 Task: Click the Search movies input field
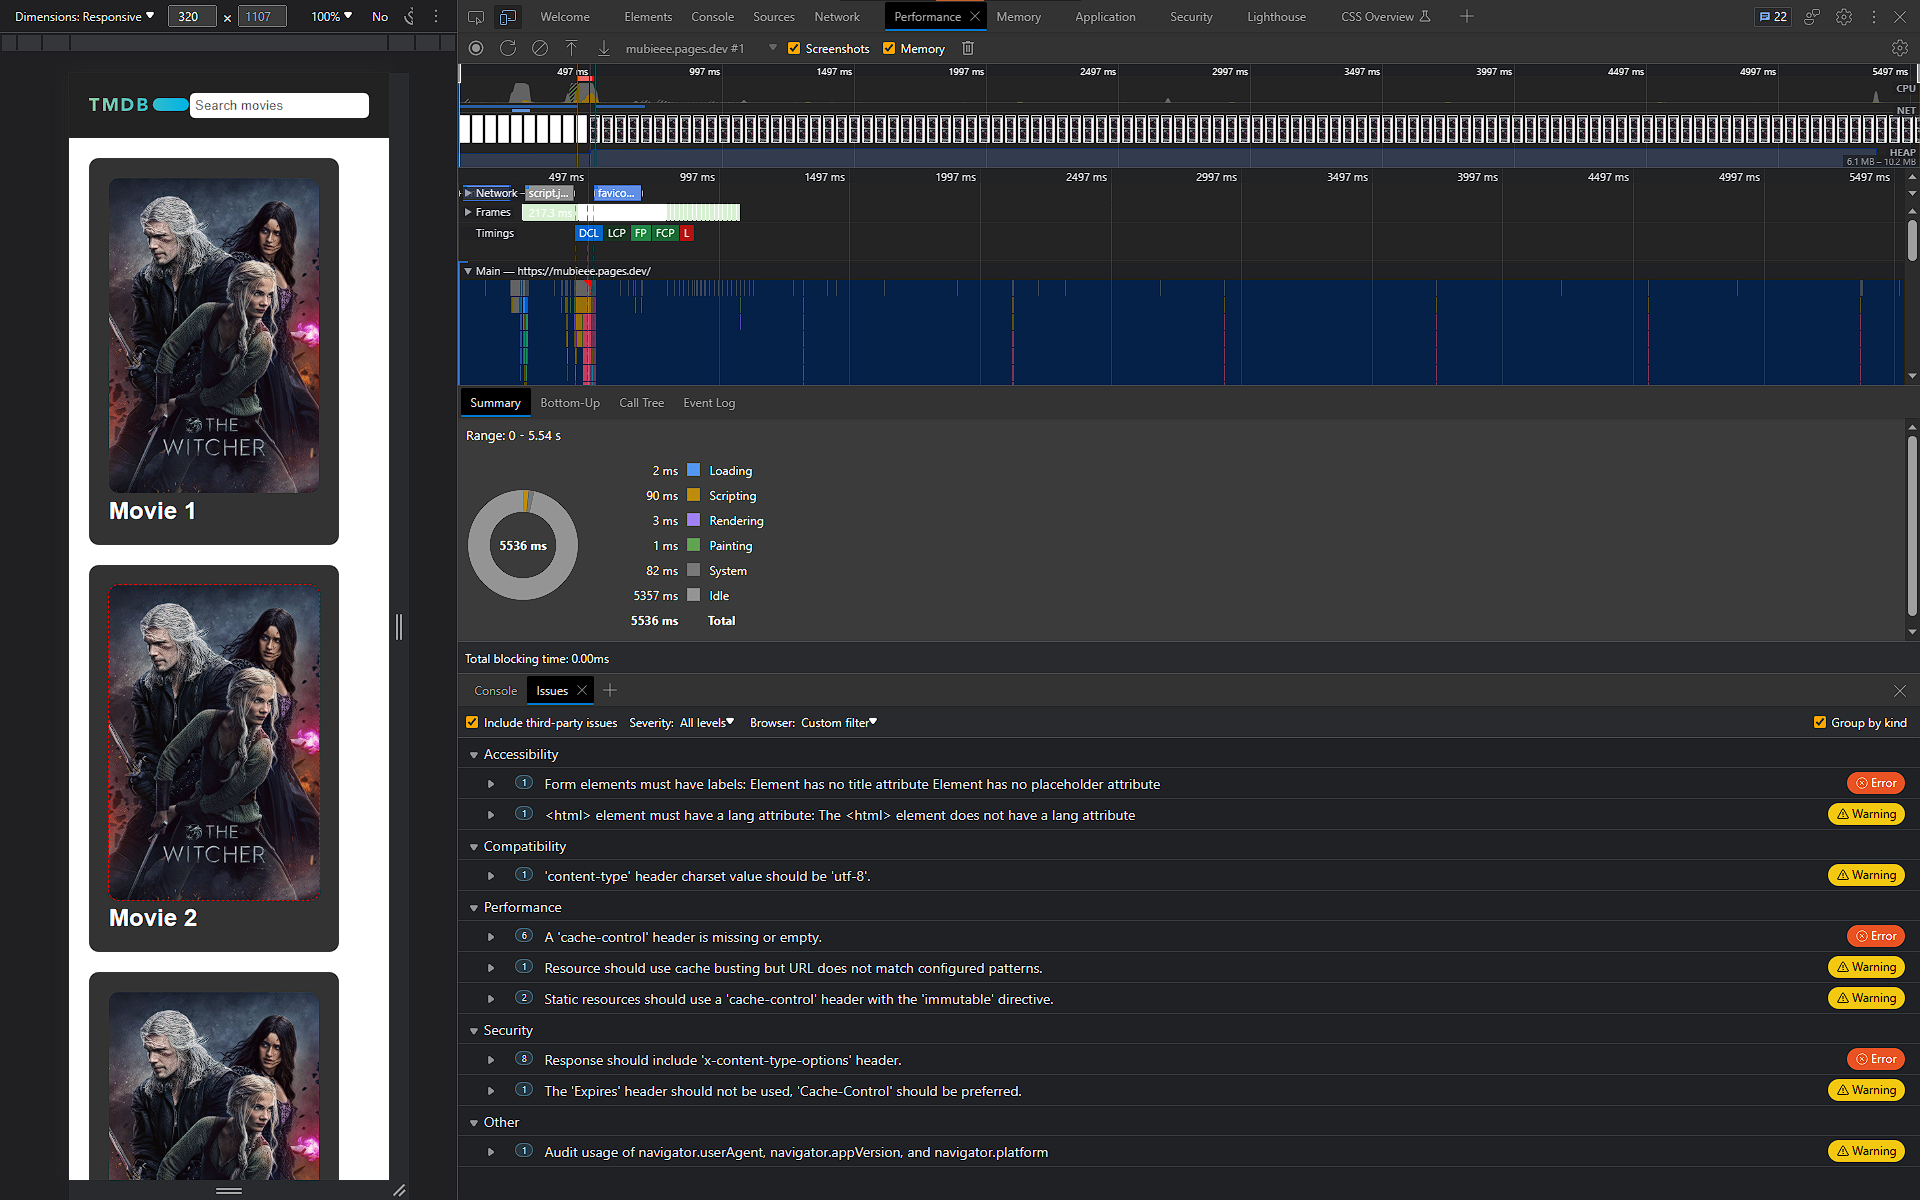click(x=279, y=105)
